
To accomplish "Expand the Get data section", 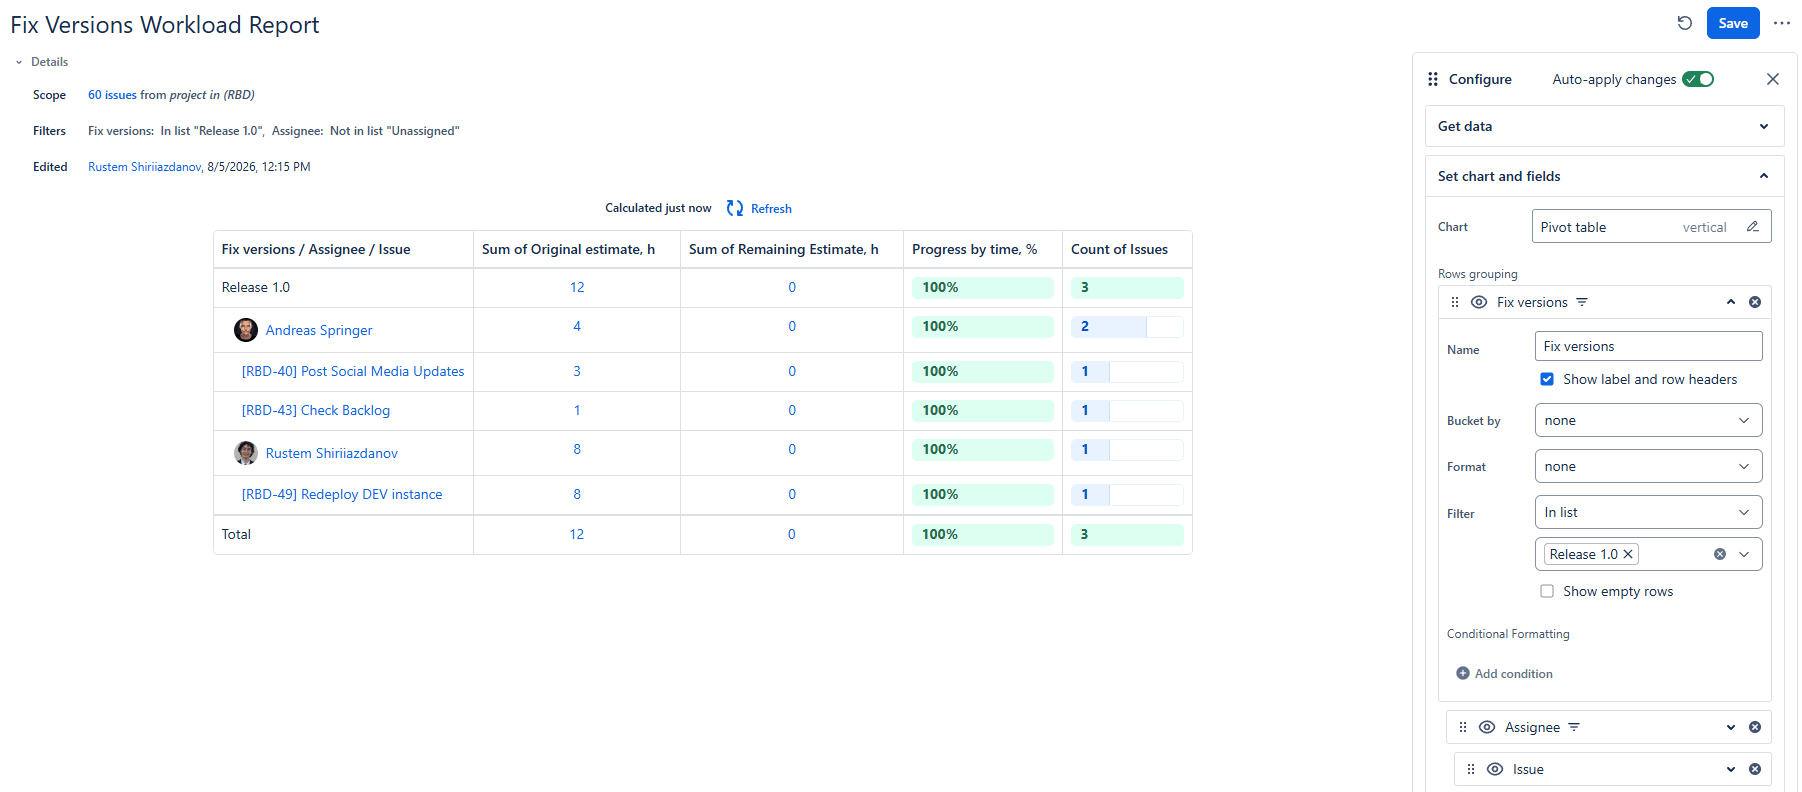I will point(1604,126).
